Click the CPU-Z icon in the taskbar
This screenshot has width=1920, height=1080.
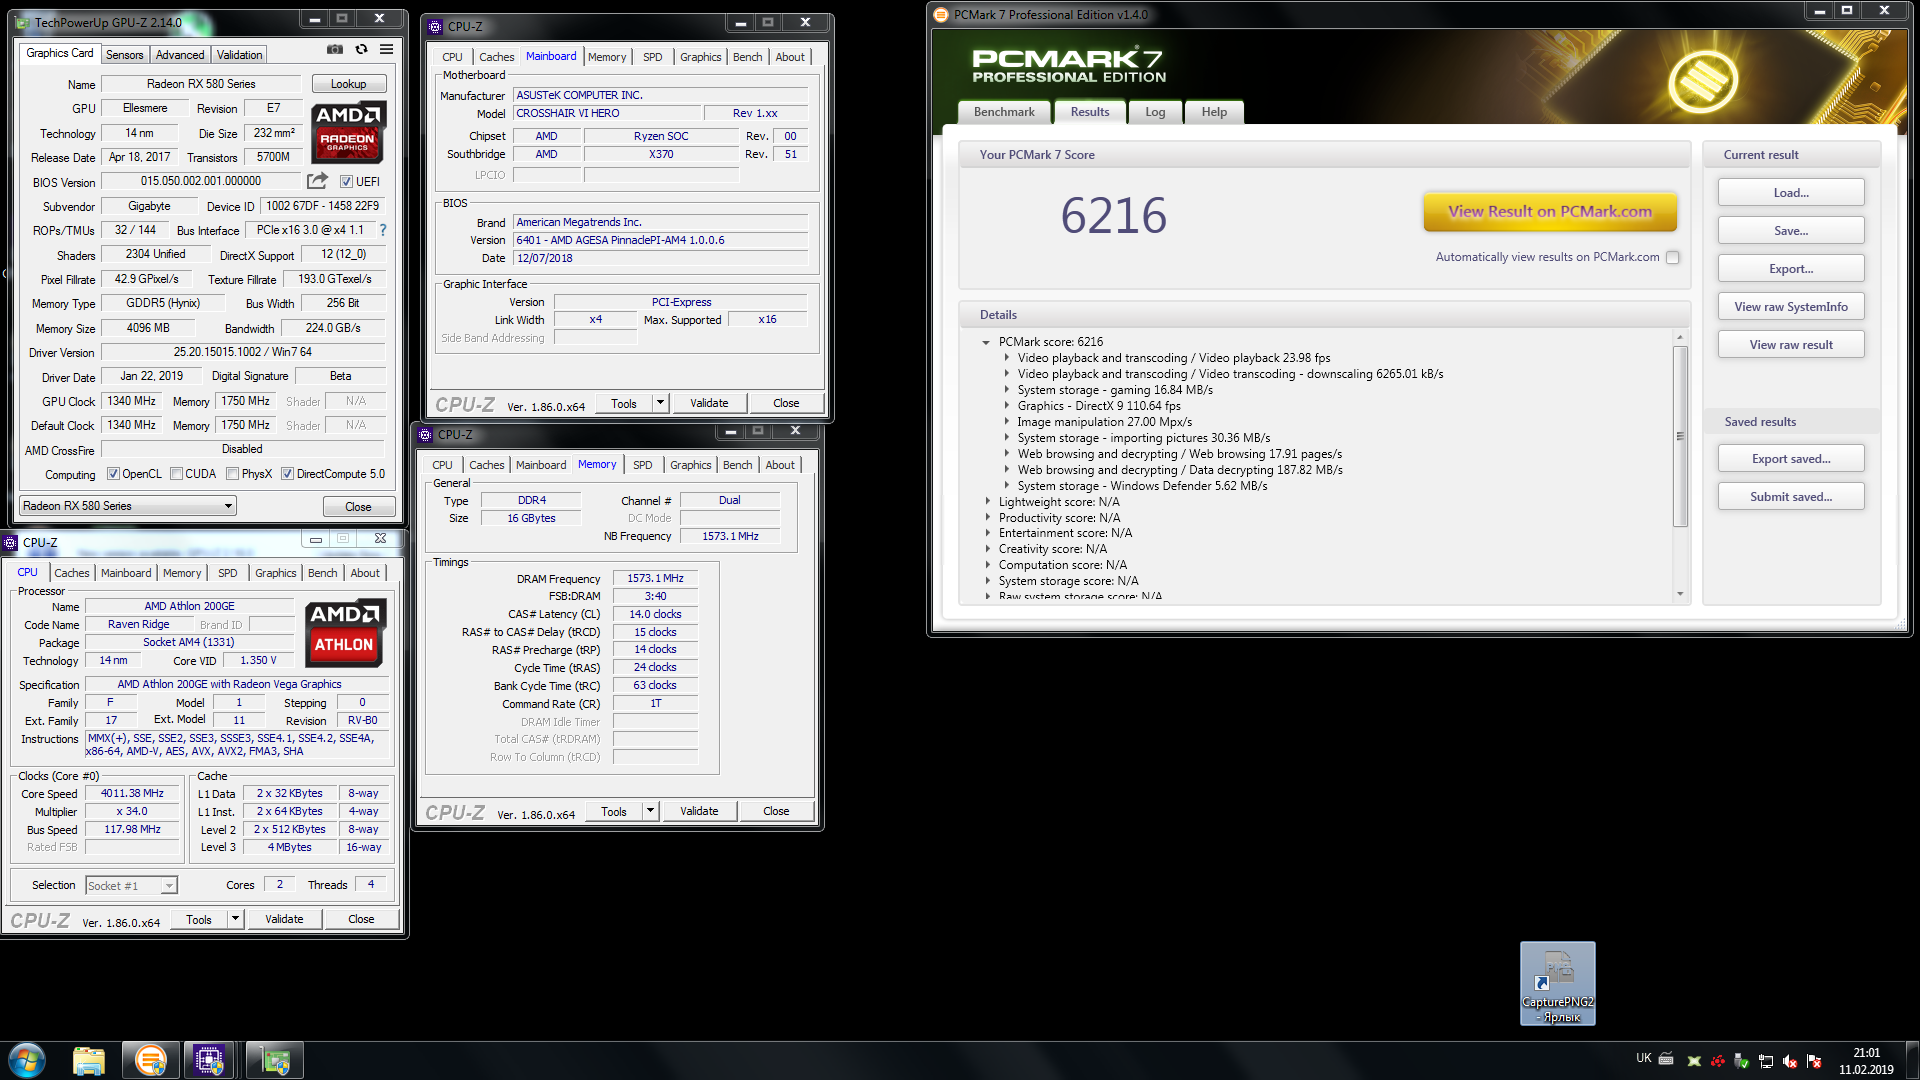coord(208,1060)
